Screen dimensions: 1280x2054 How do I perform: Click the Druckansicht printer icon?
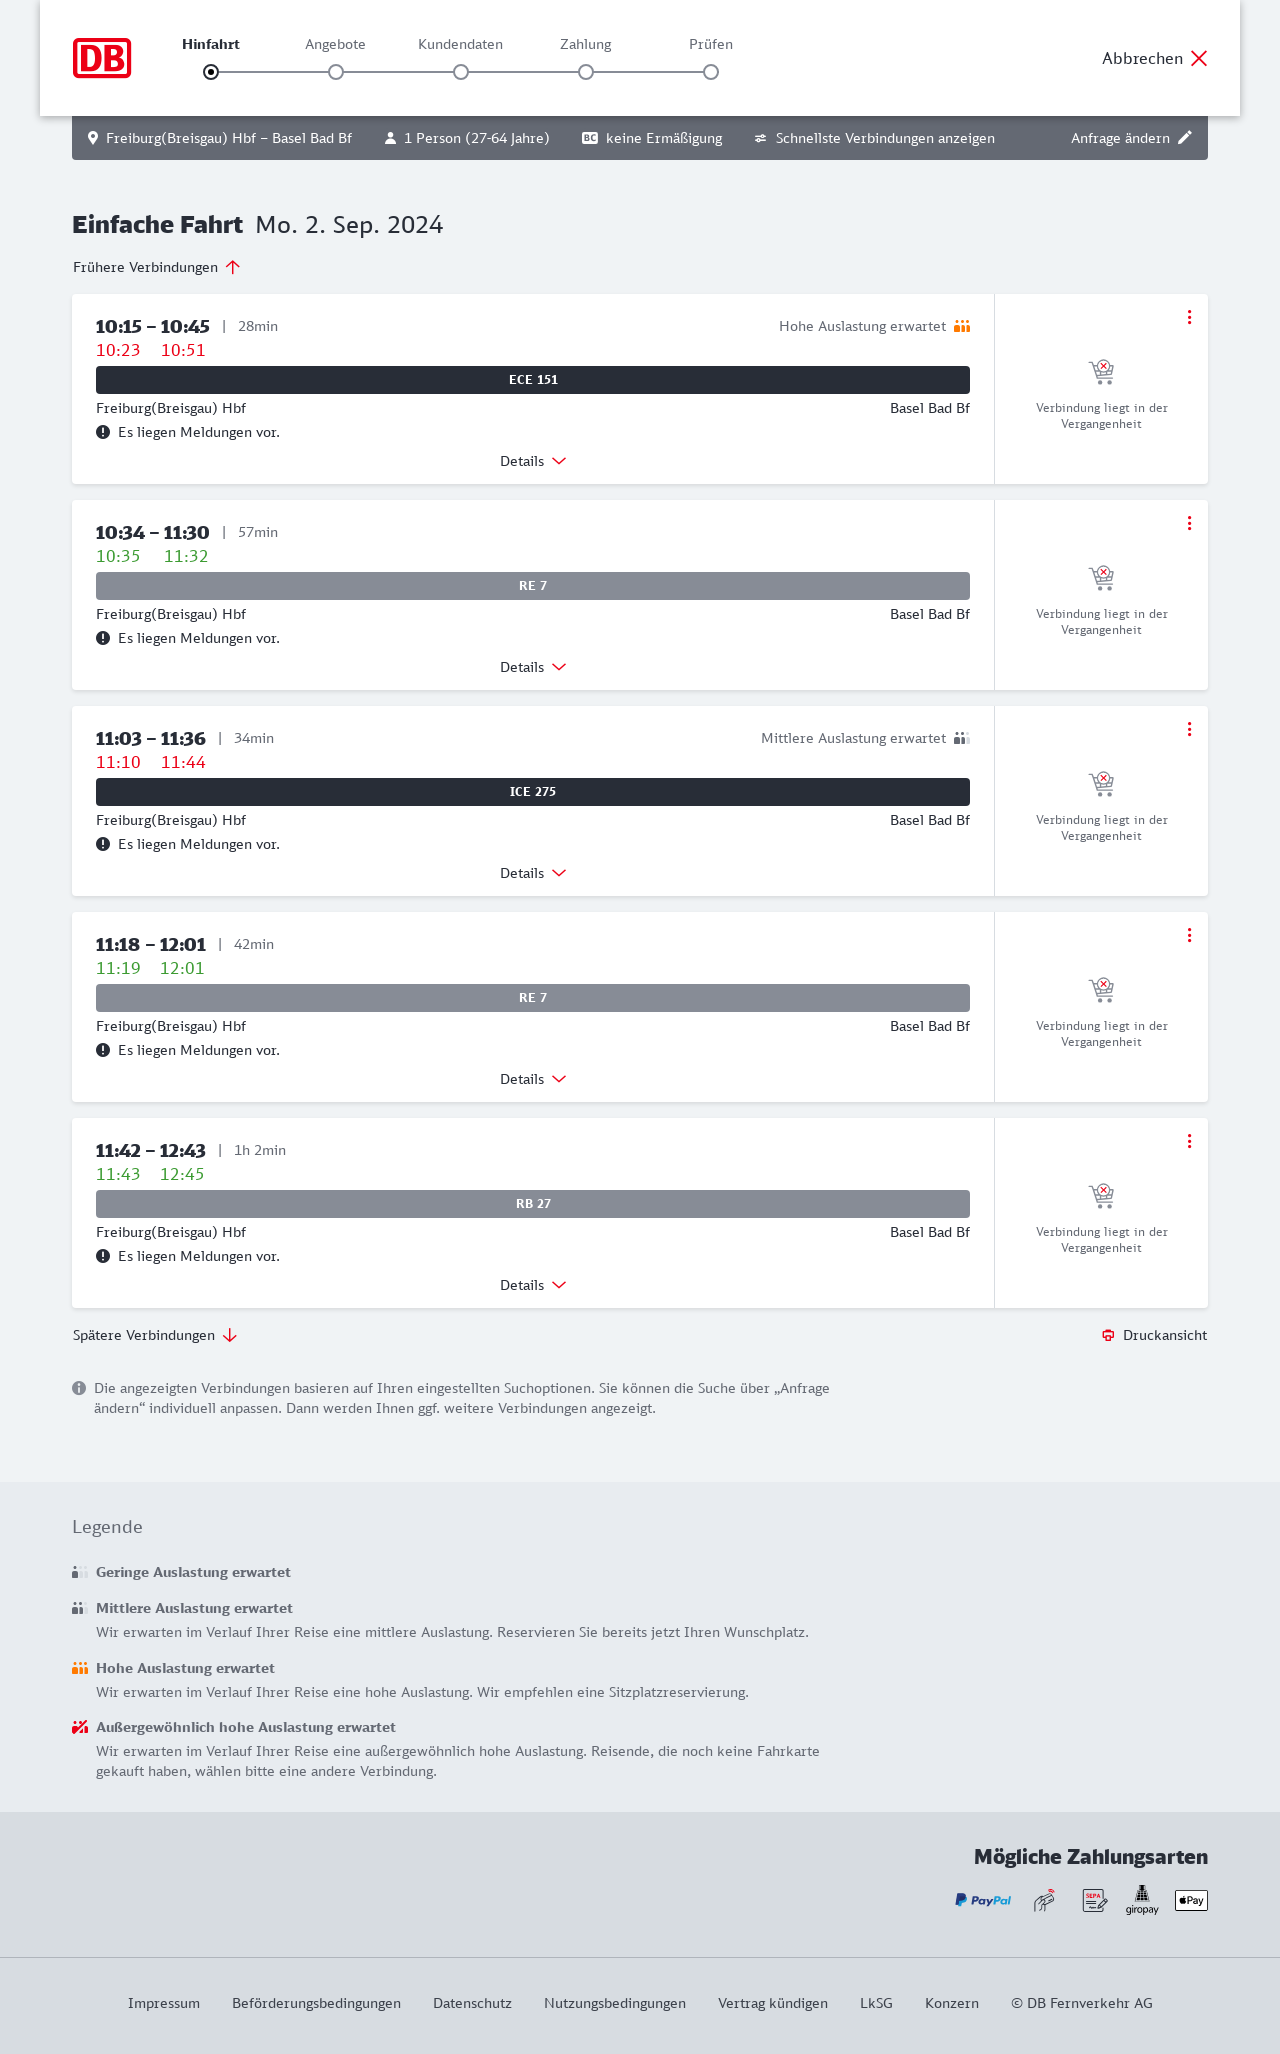coord(1108,1335)
